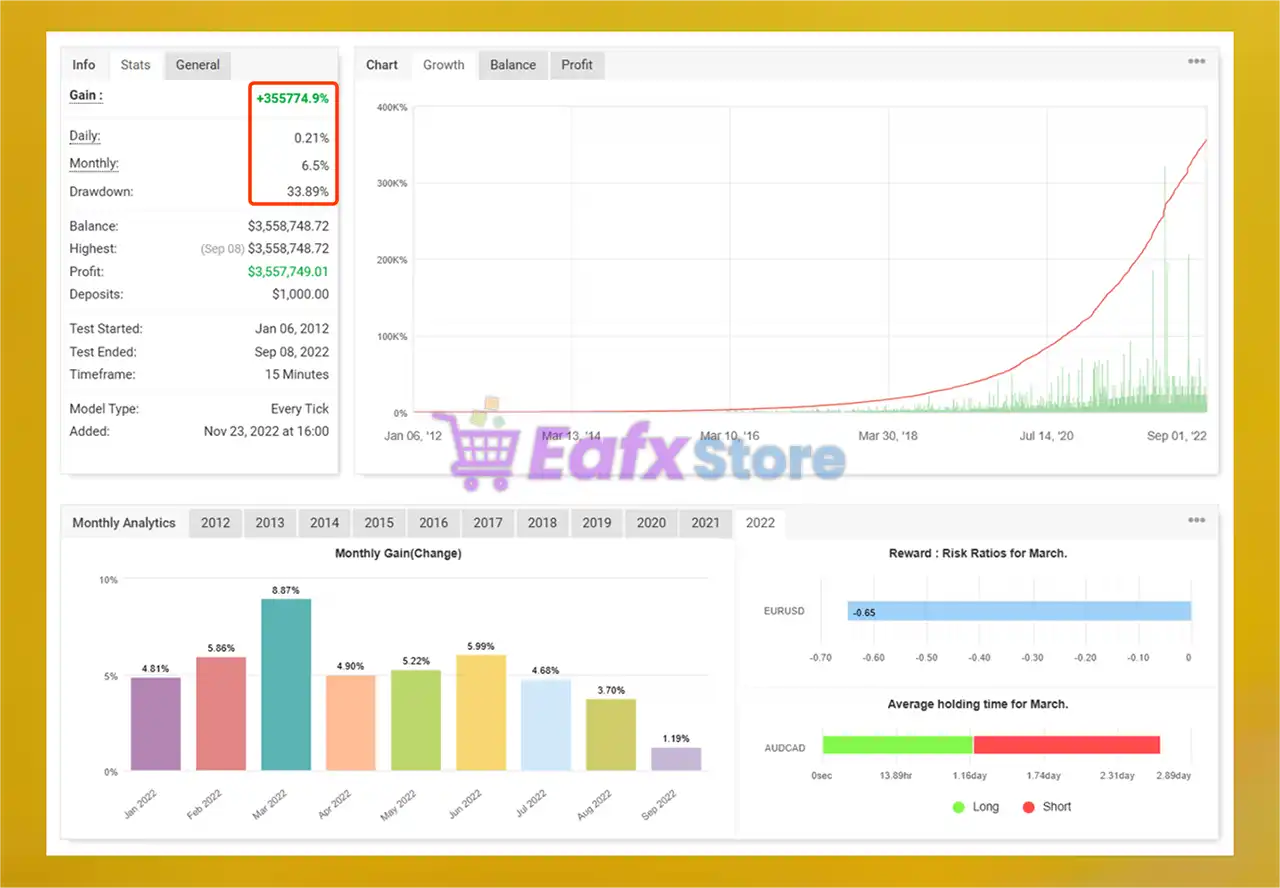Toggle the green Long legend marker
The image size is (1280, 888).
point(959,807)
